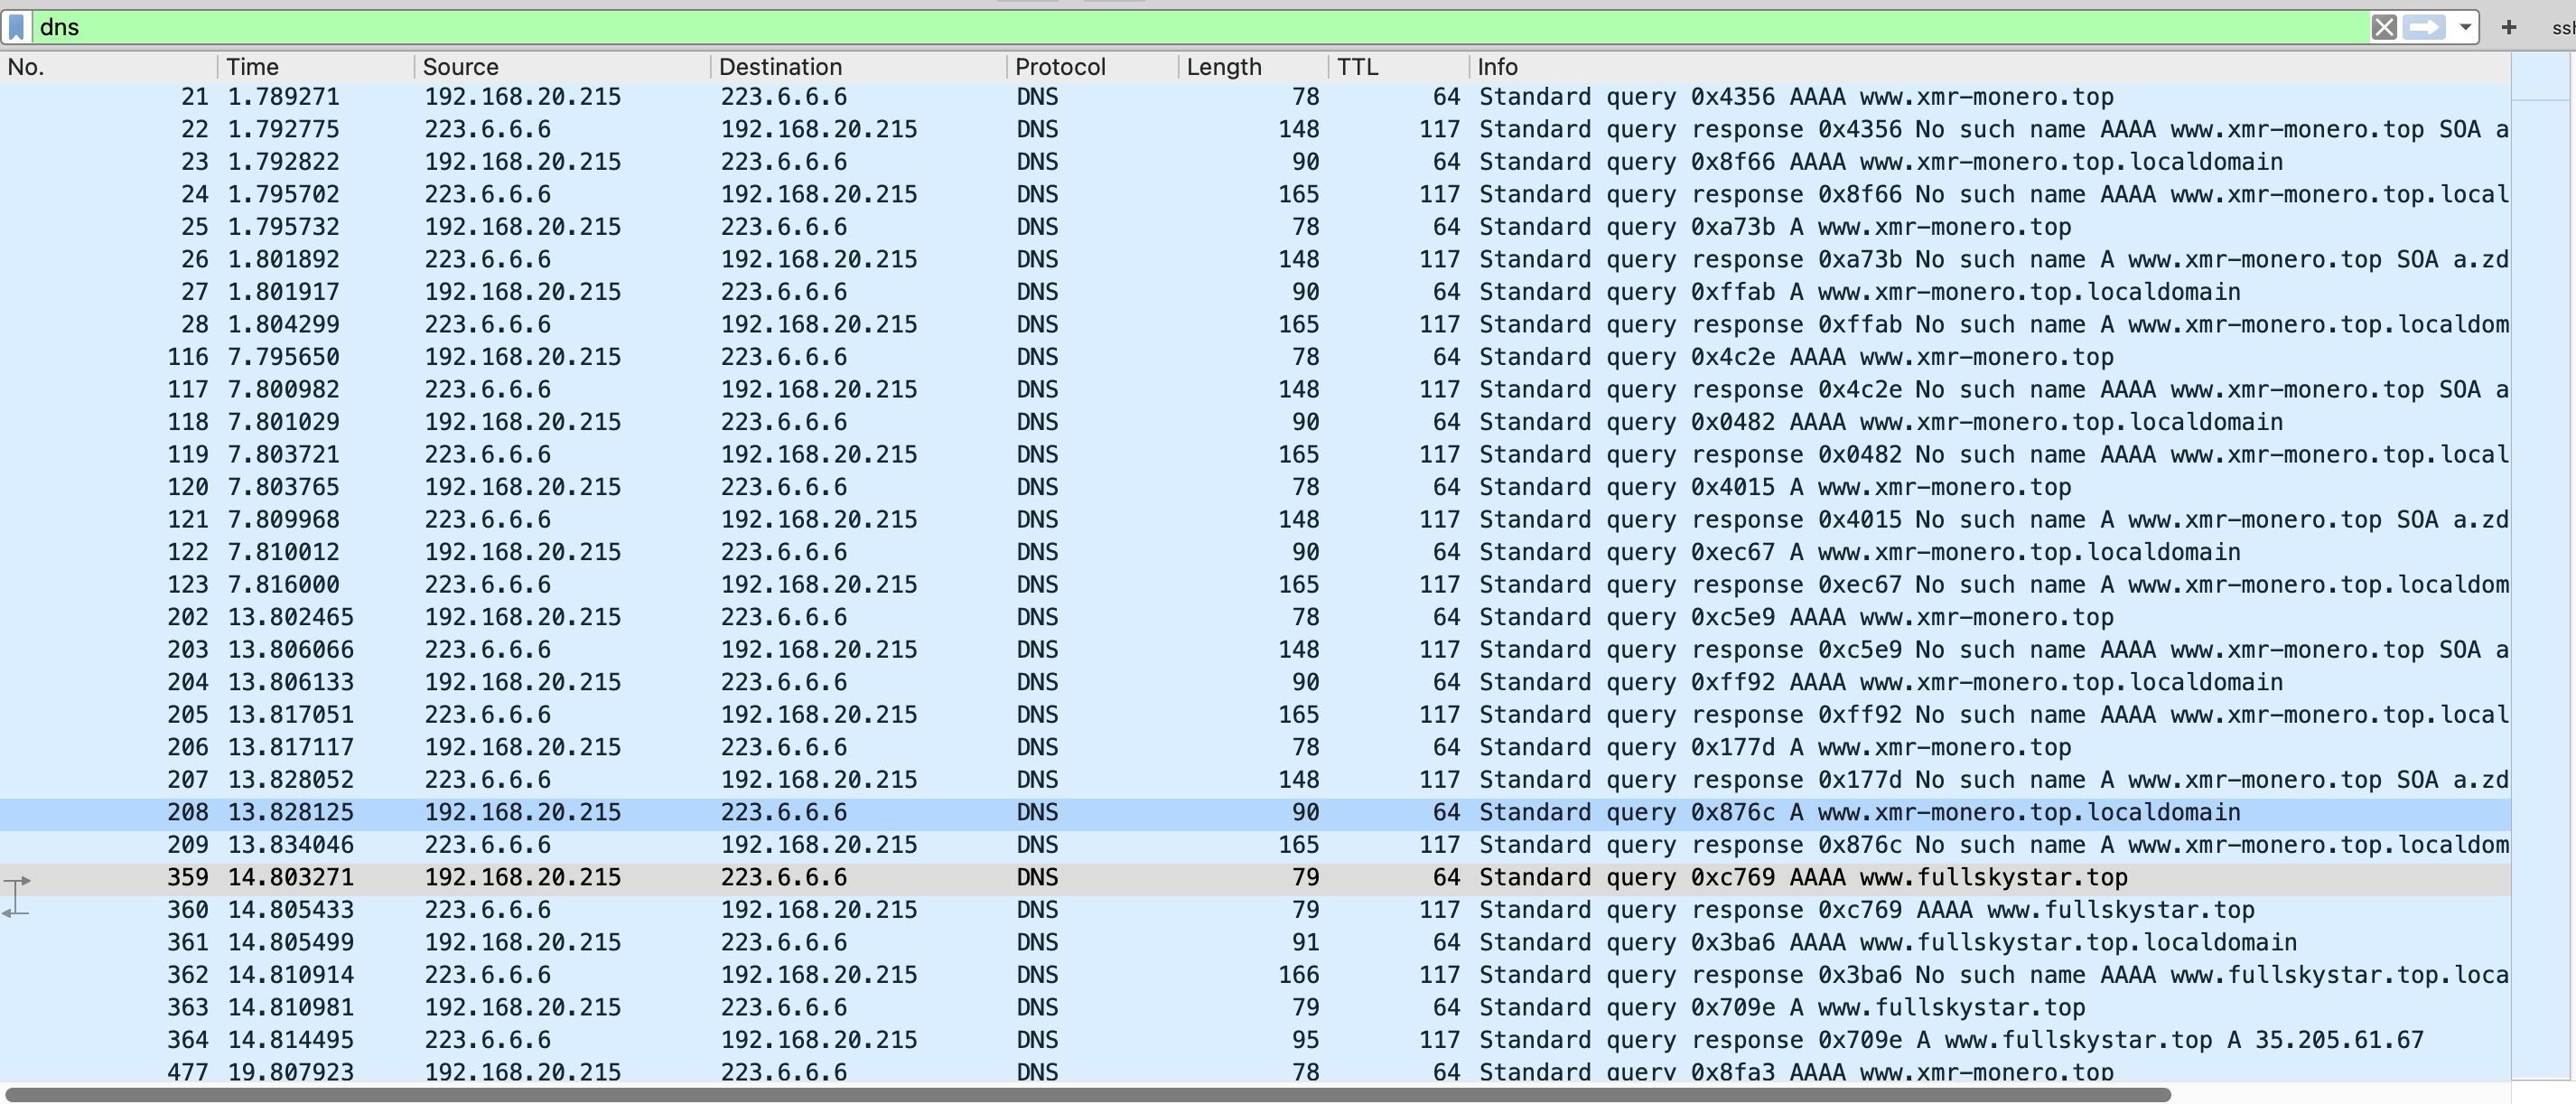Apply the display filter with arrow button
The width and height of the screenshot is (2576, 1104).
[x=2424, y=27]
